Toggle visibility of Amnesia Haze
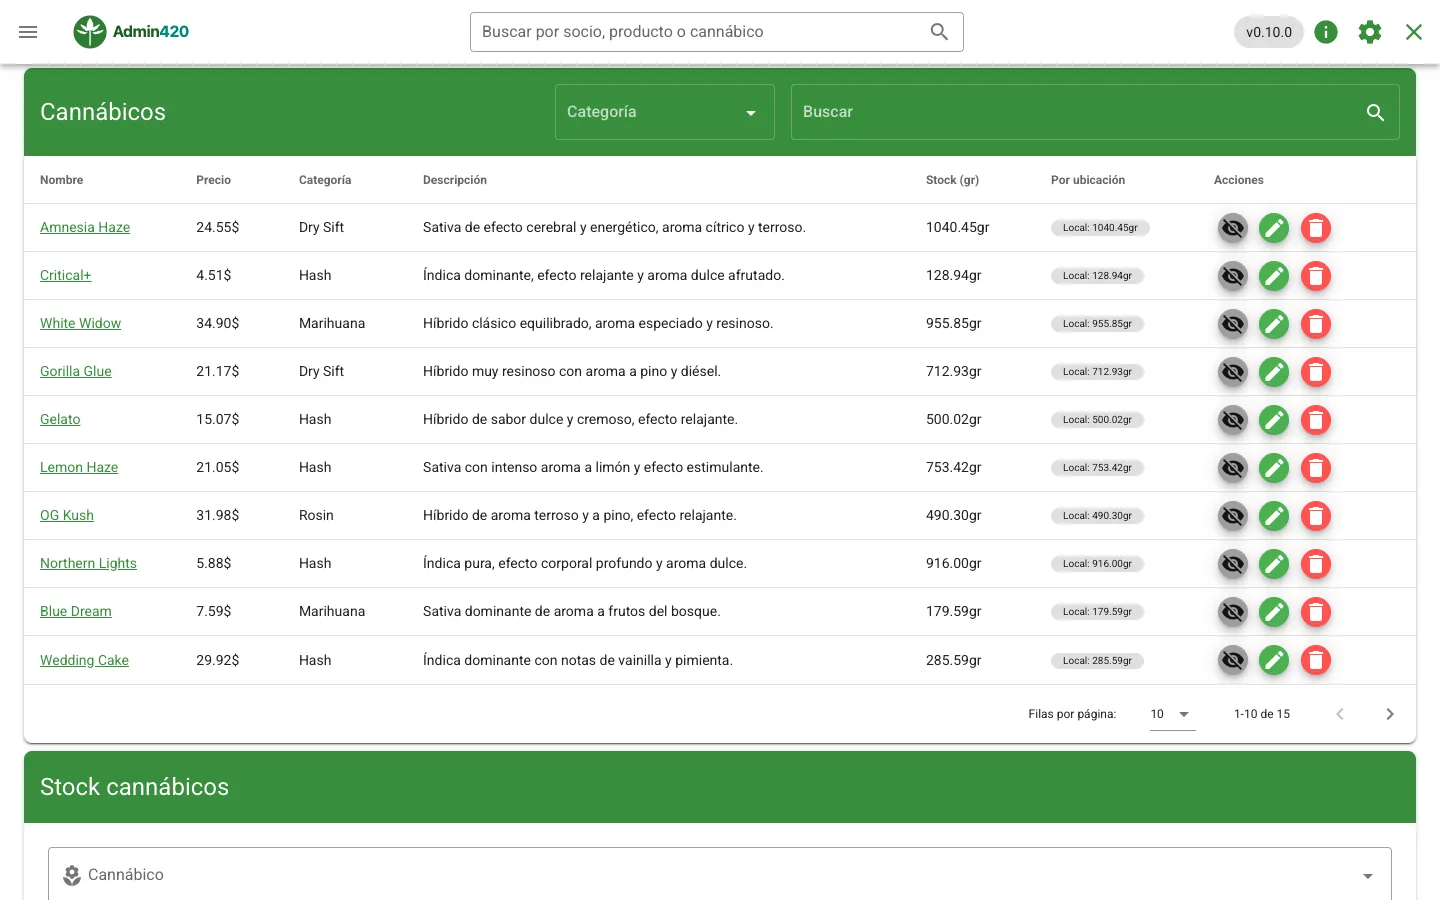Screen dimensions: 1440x900 [1233, 228]
